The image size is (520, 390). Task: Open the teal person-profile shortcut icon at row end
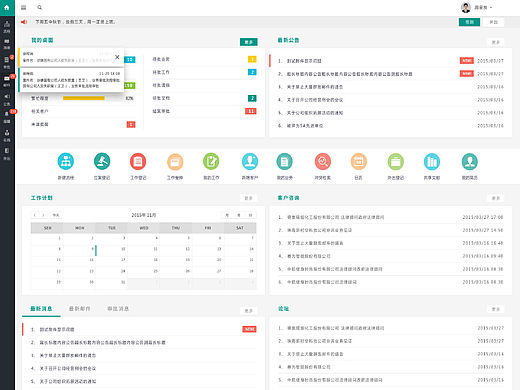(x=470, y=161)
